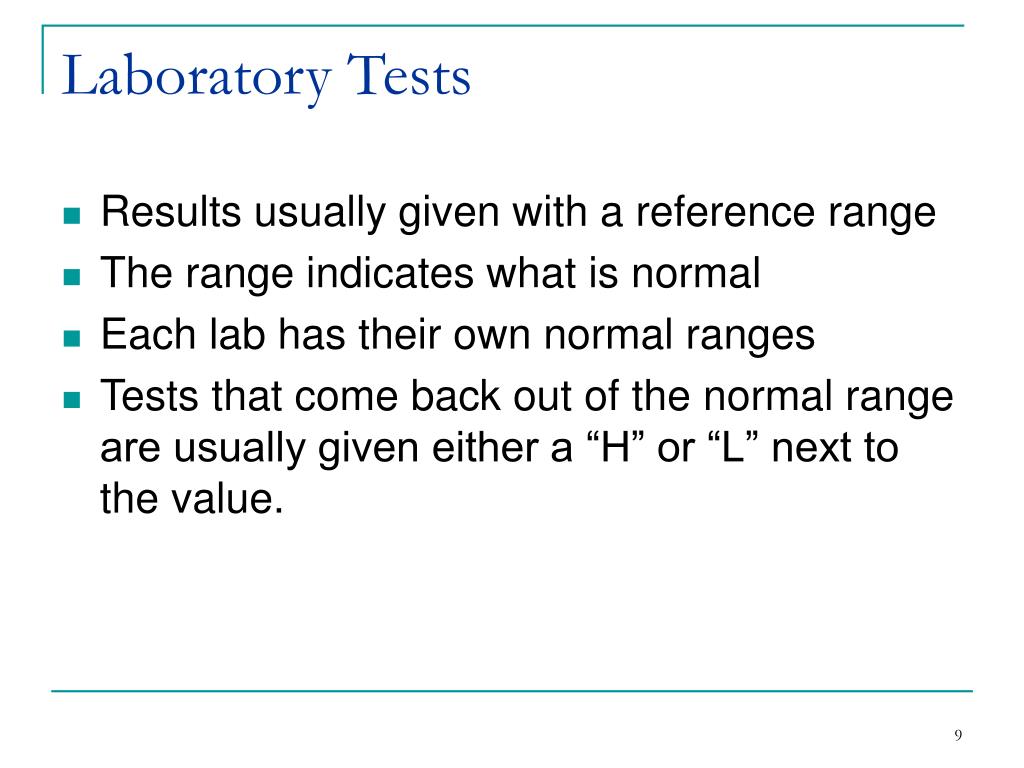
Task: Click the line "Results usually given with a reference range"
Action: tap(519, 213)
